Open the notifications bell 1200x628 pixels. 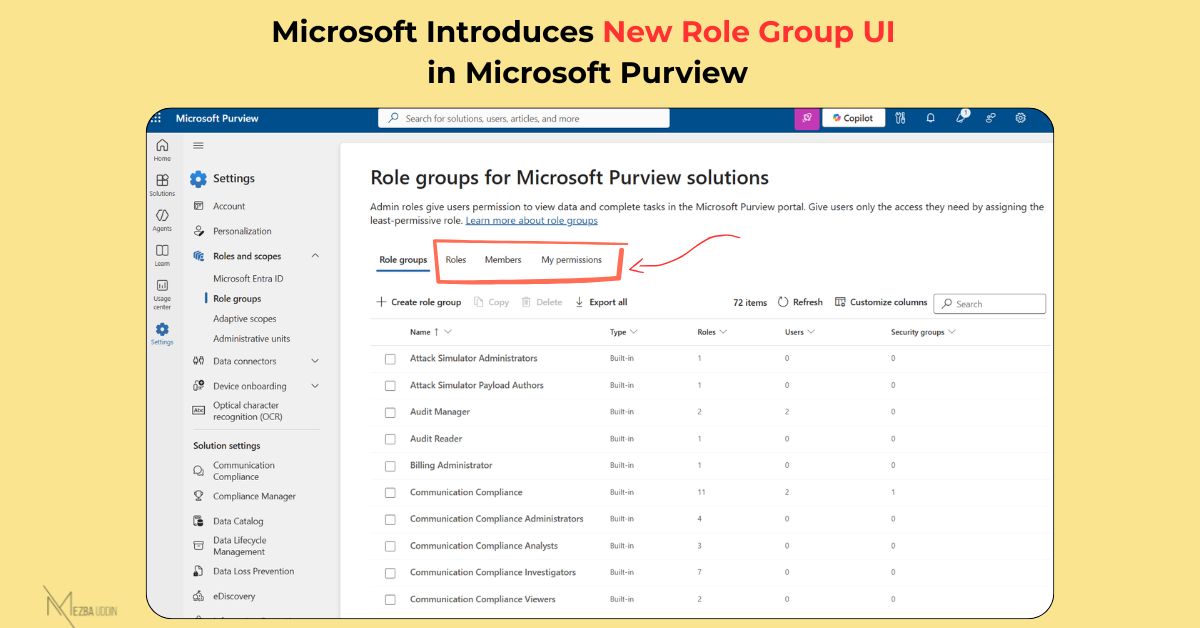[x=930, y=118]
